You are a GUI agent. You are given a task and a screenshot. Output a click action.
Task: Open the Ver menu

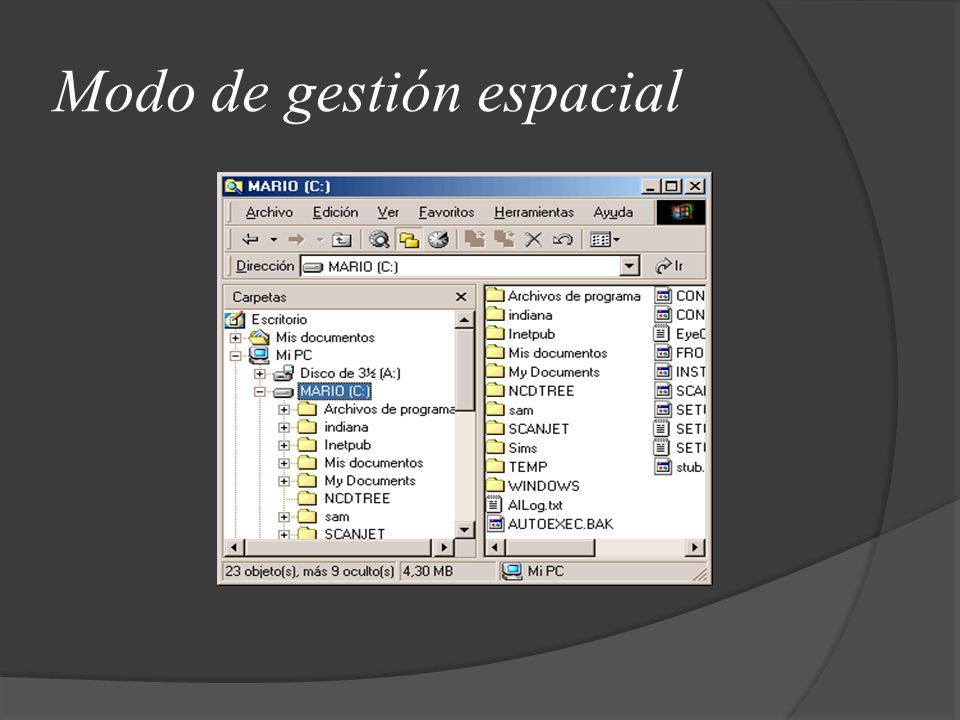(x=388, y=212)
